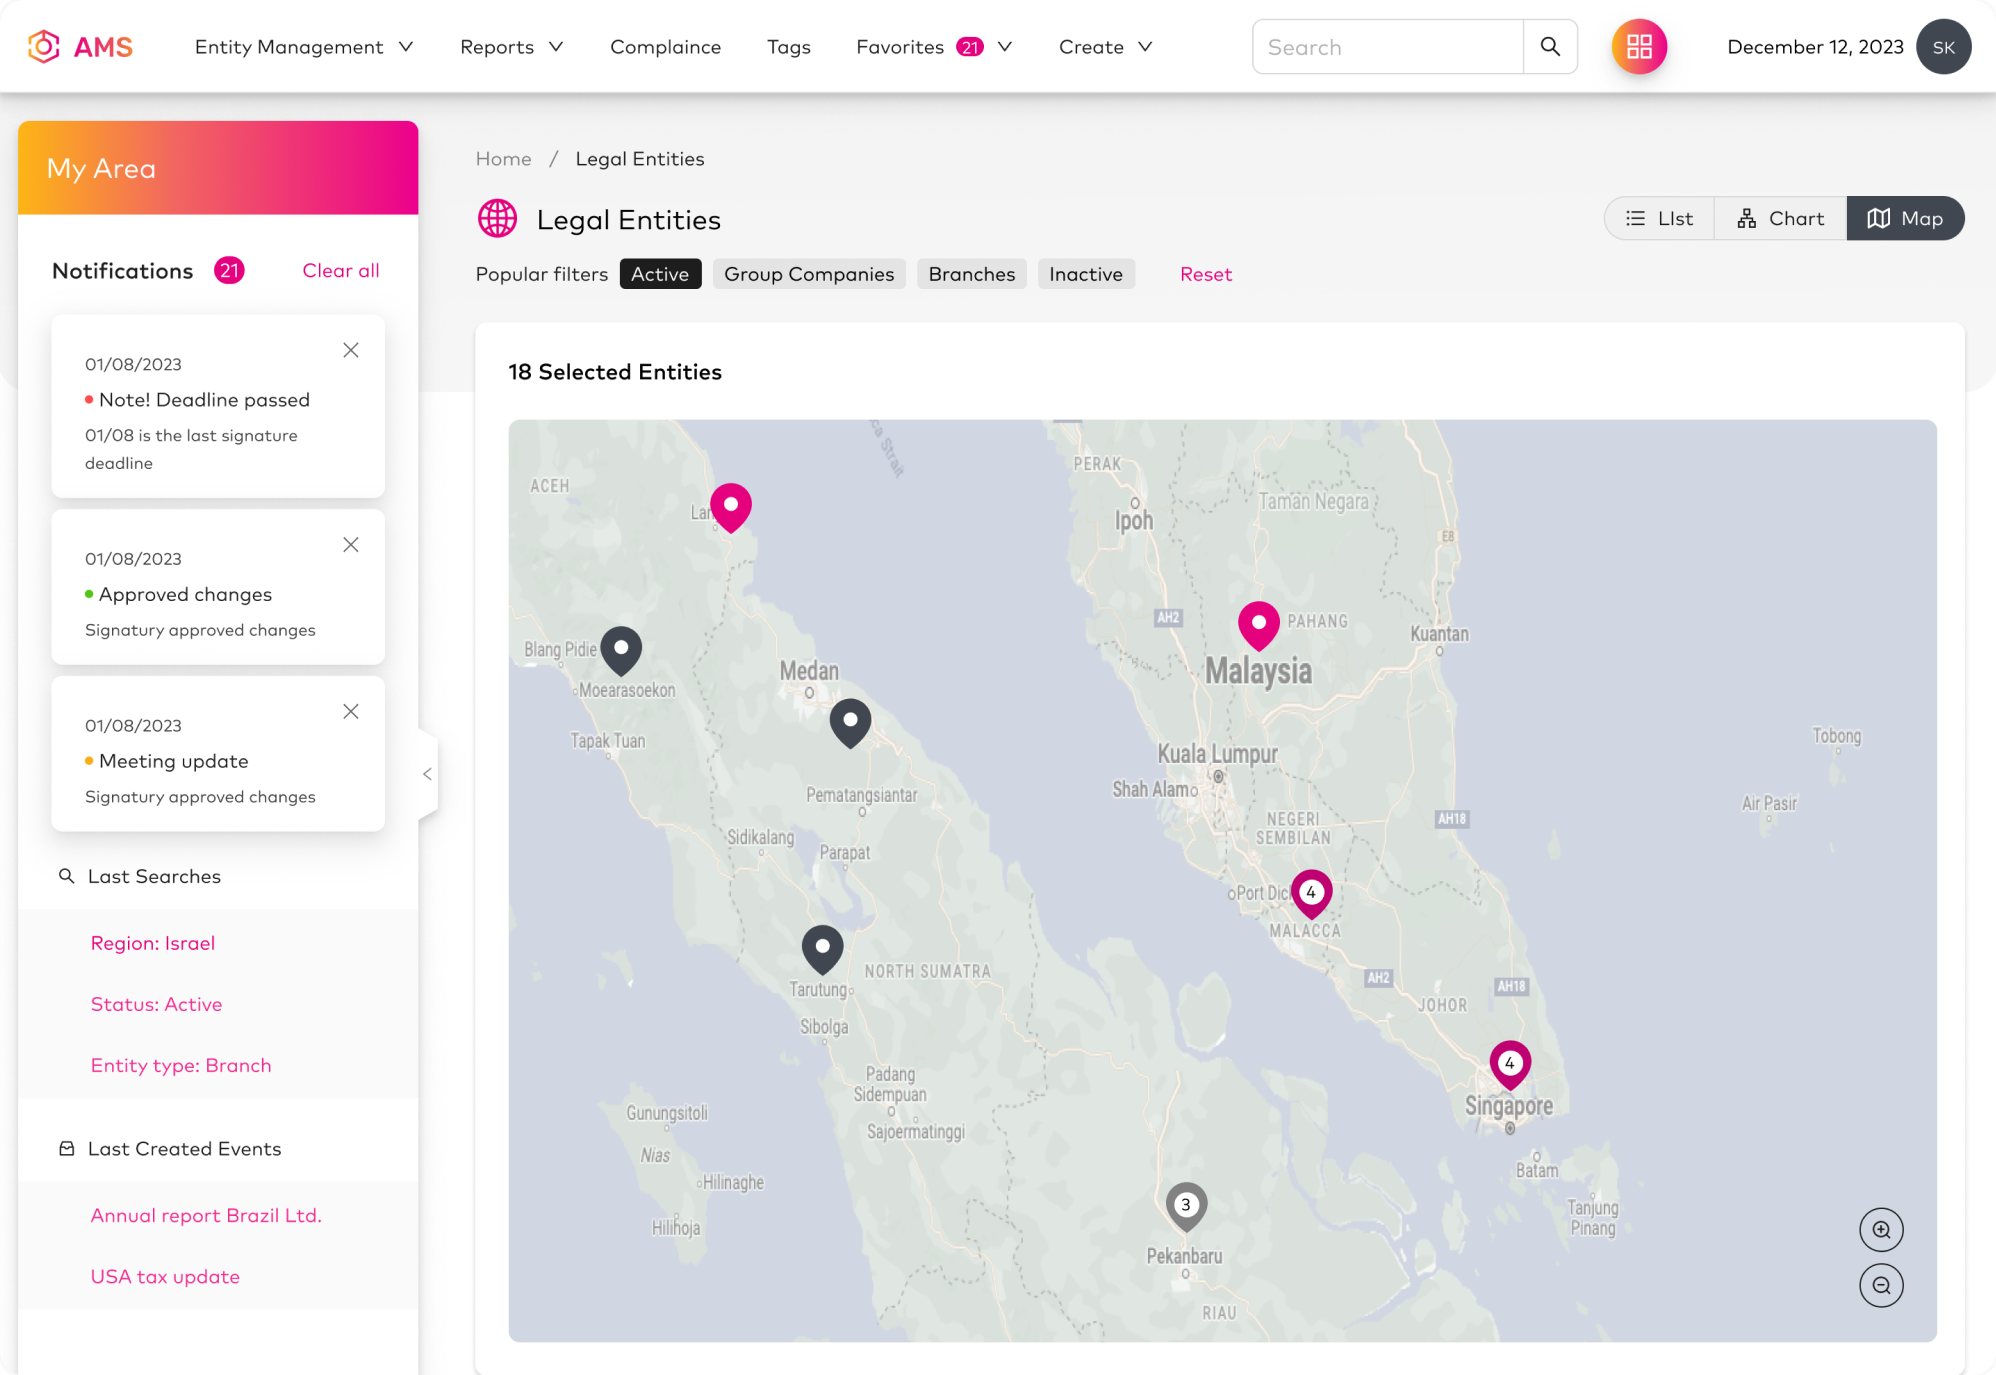
Task: Click the AMS logo icon
Action: click(44, 46)
